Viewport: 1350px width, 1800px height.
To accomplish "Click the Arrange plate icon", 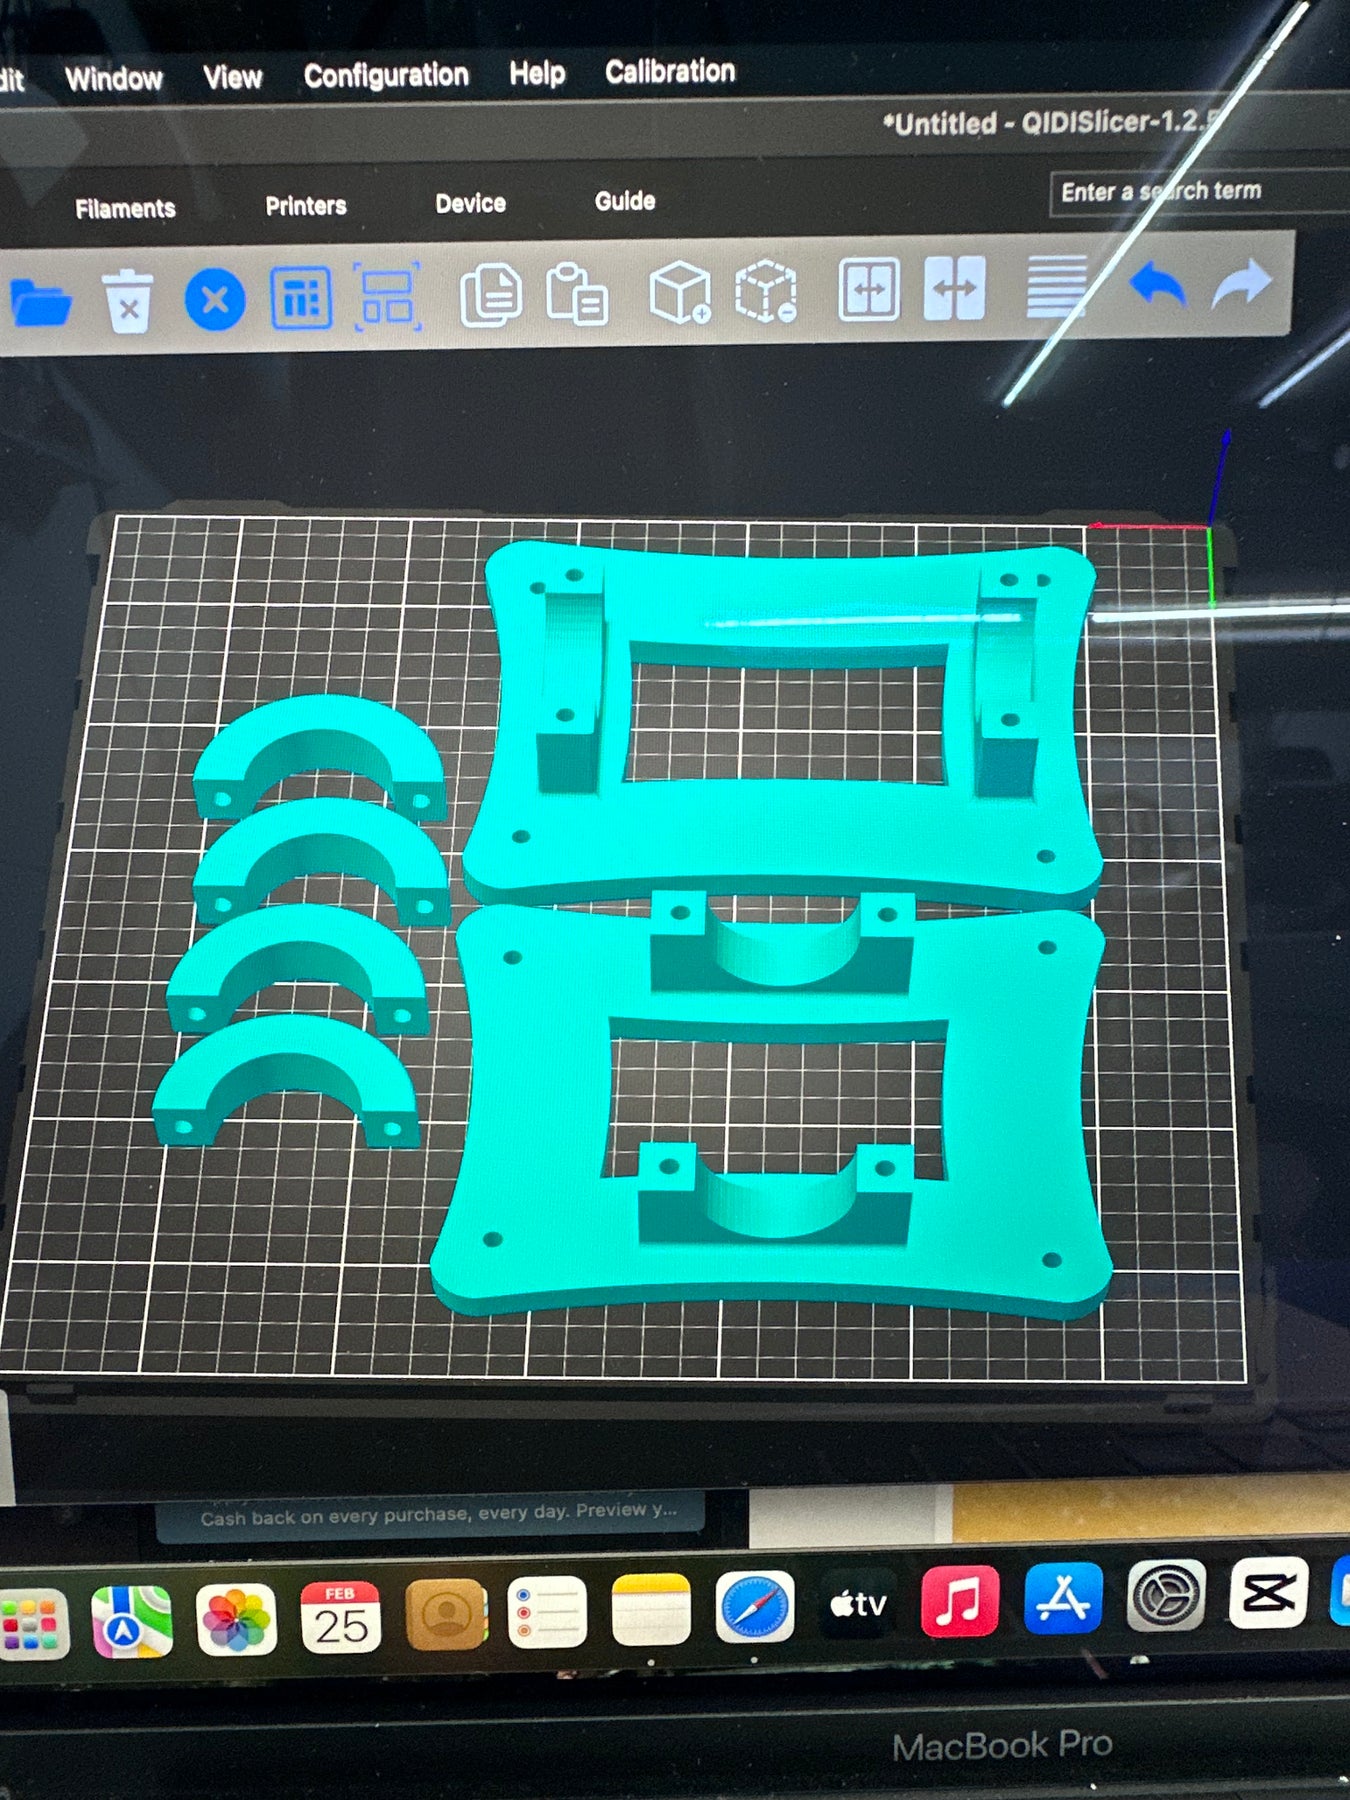I will coord(301,298).
